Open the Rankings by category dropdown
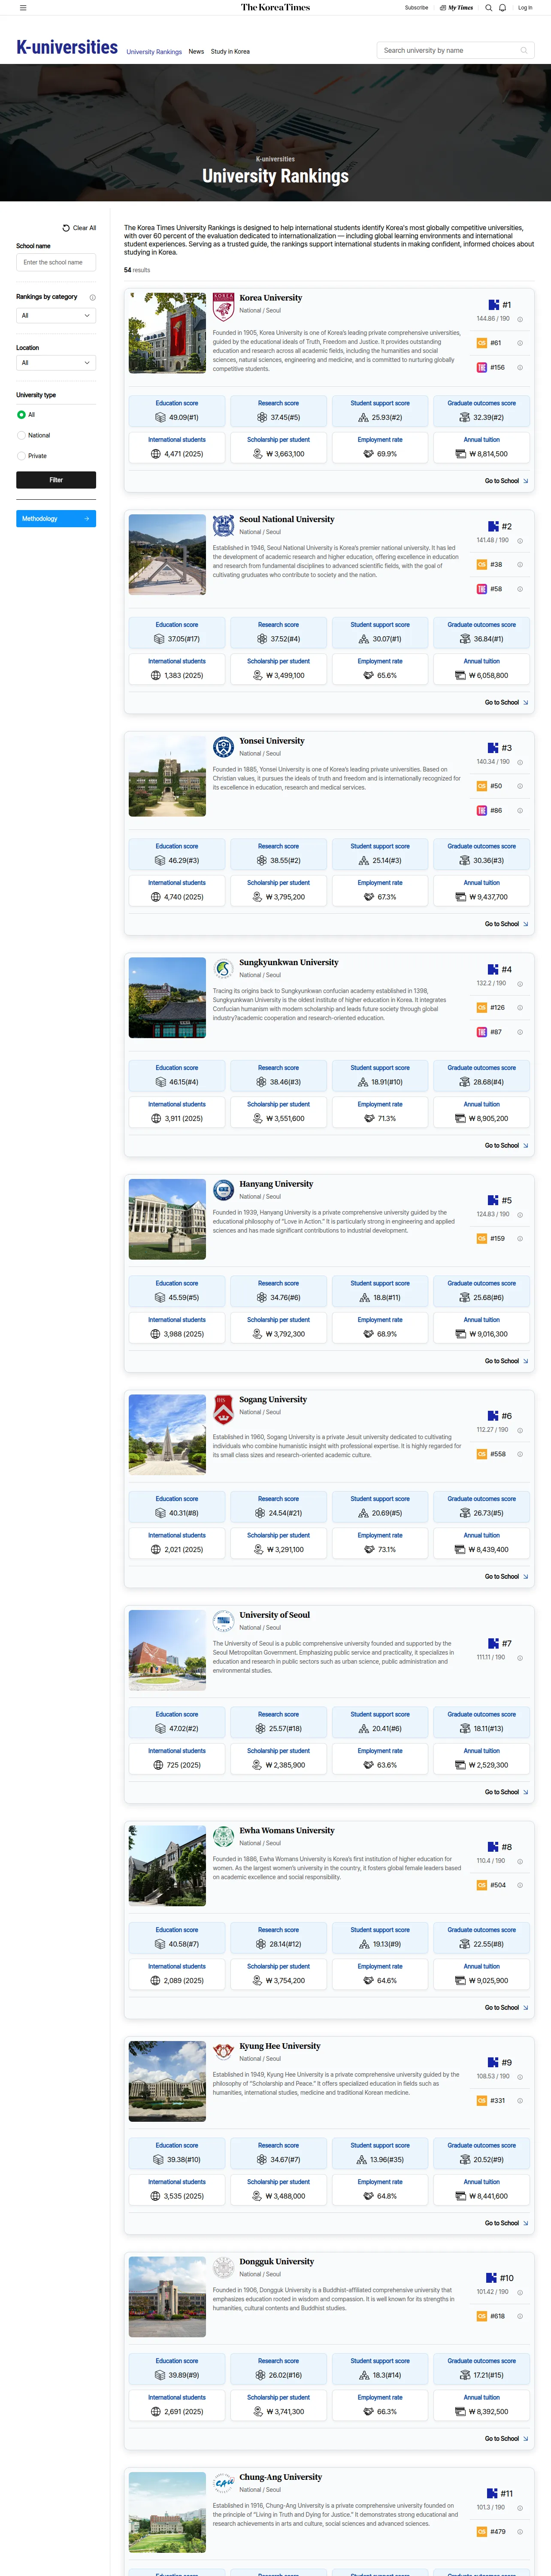This screenshot has height=2576, width=551. (56, 316)
